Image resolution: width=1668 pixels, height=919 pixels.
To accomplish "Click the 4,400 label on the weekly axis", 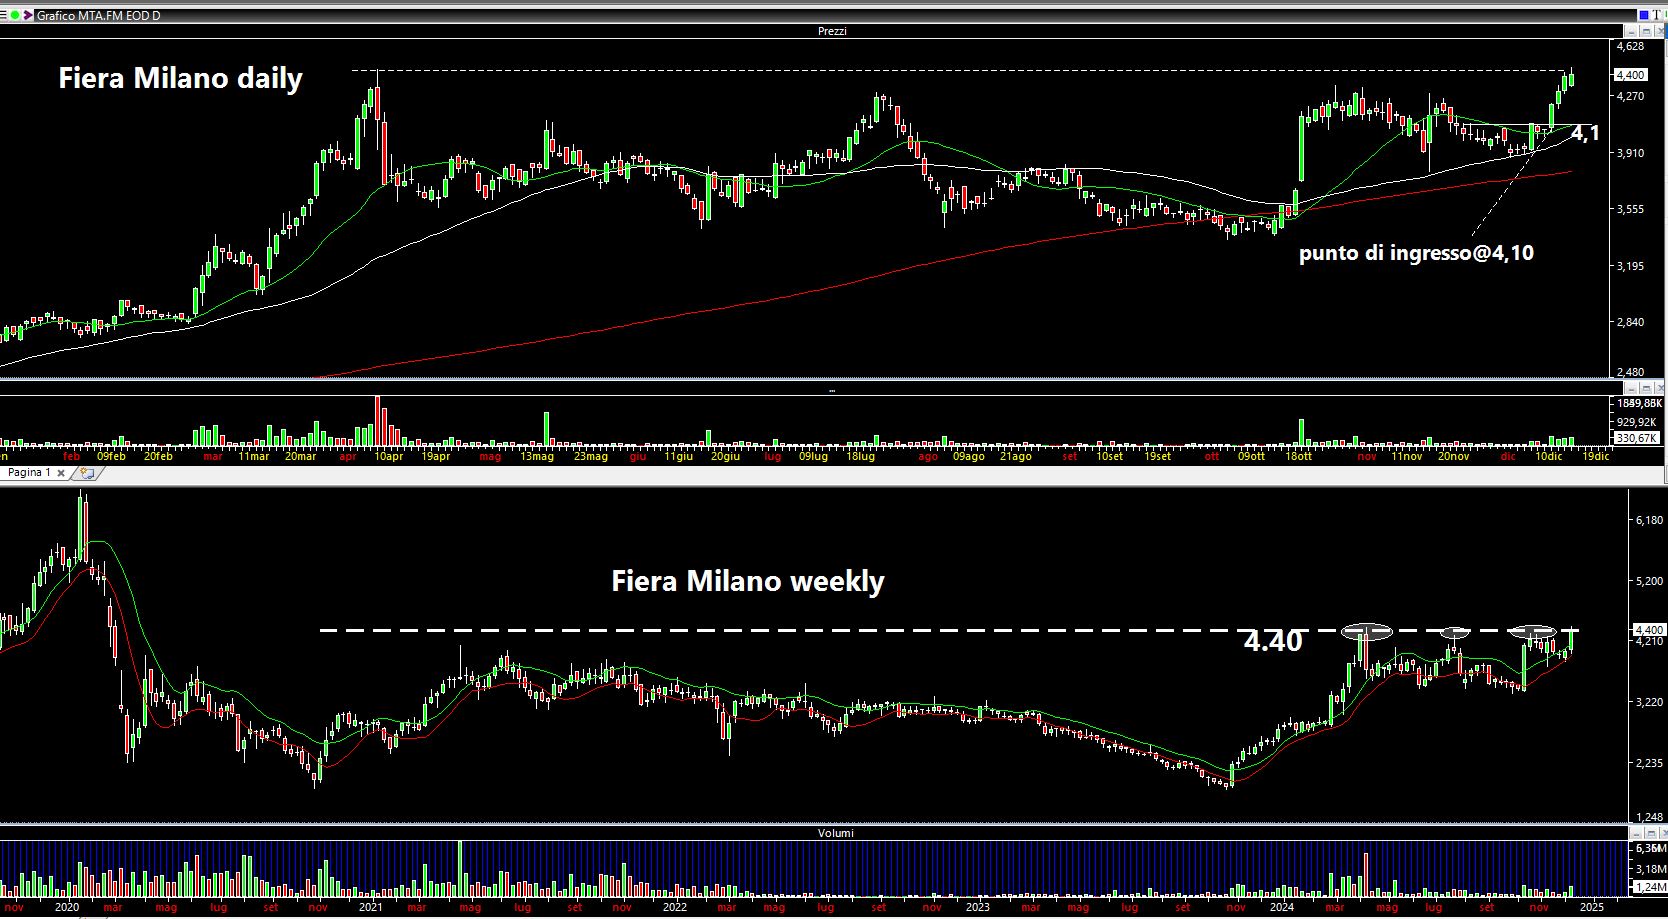I will [1649, 630].
